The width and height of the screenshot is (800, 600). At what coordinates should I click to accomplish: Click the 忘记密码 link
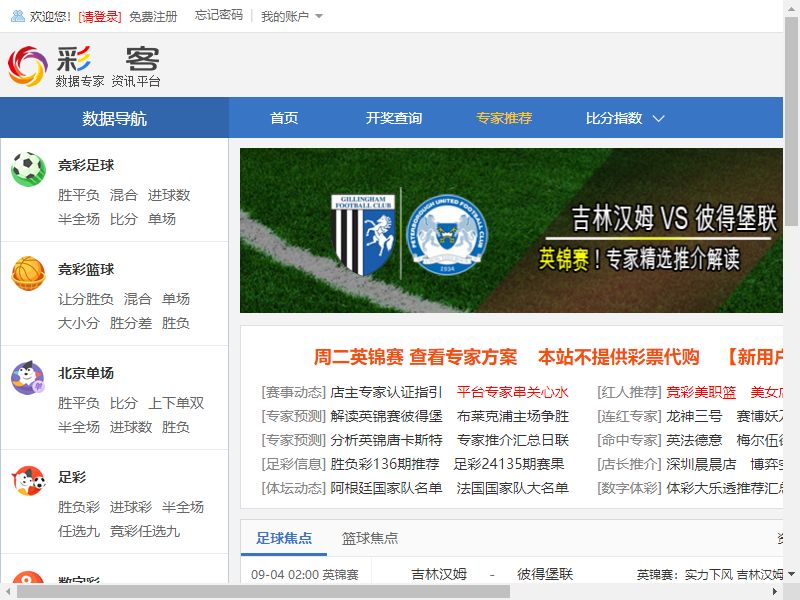(218, 15)
